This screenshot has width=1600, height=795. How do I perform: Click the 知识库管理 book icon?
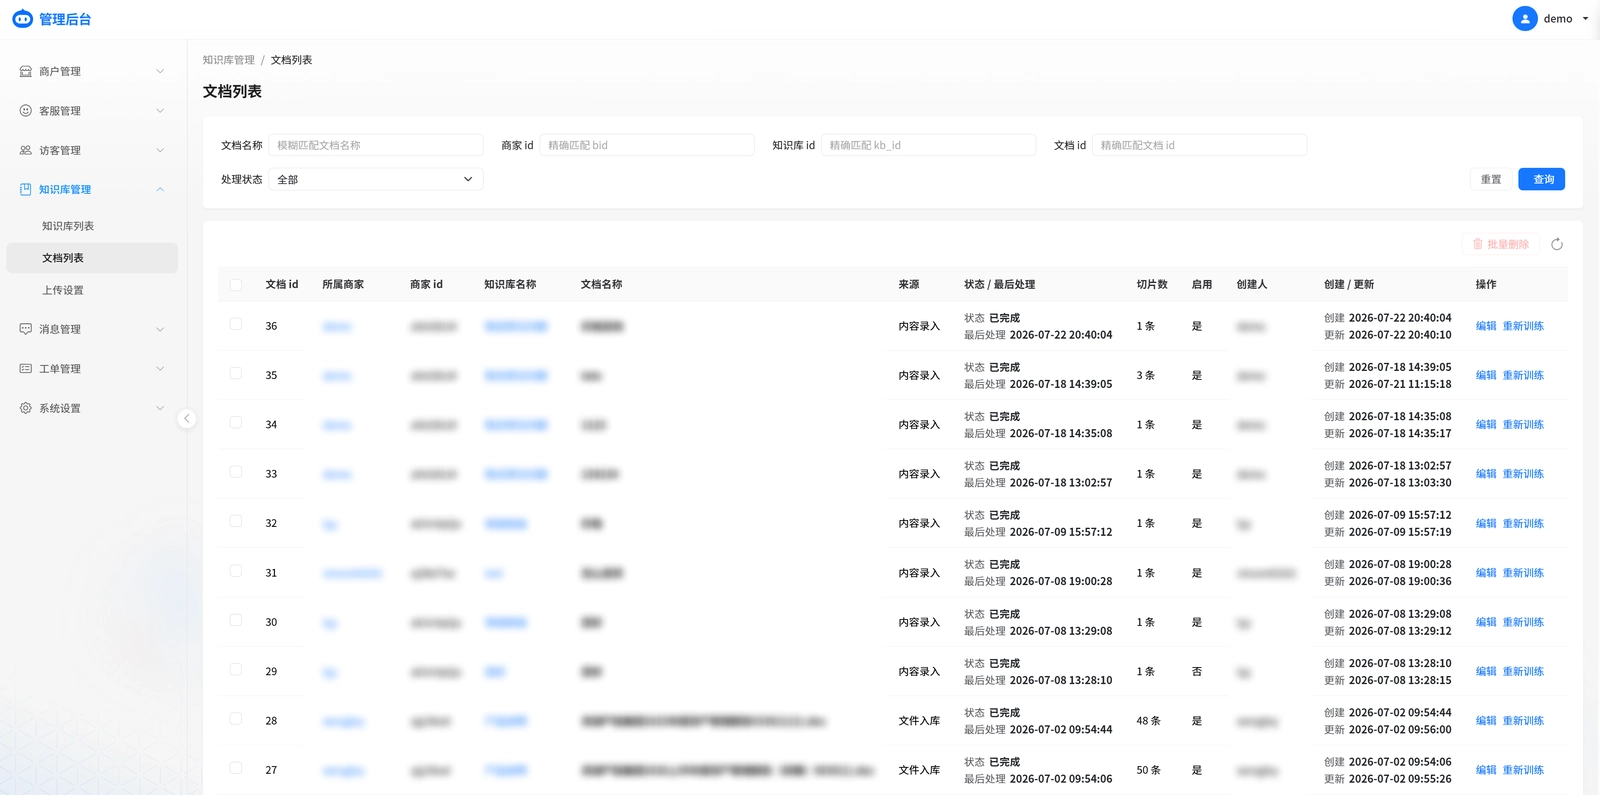tap(25, 189)
